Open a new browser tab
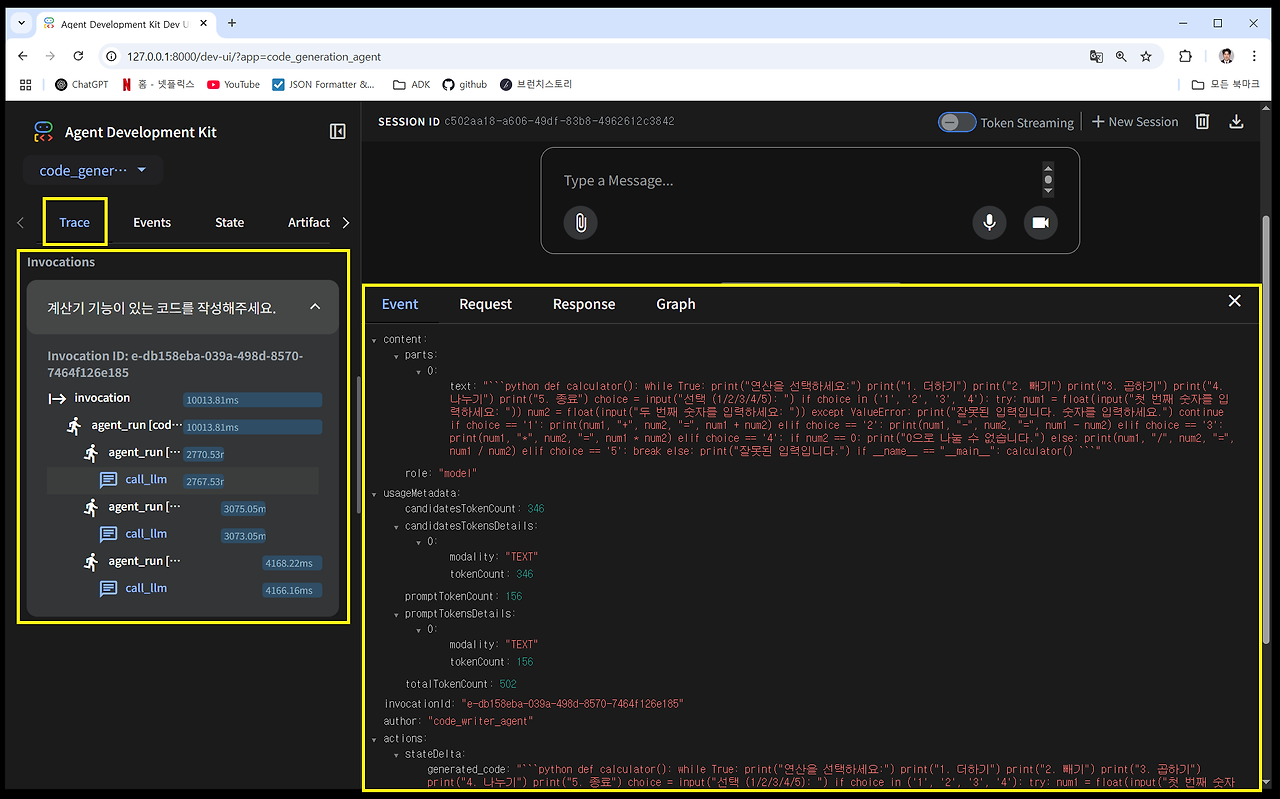1280x799 pixels. [232, 23]
